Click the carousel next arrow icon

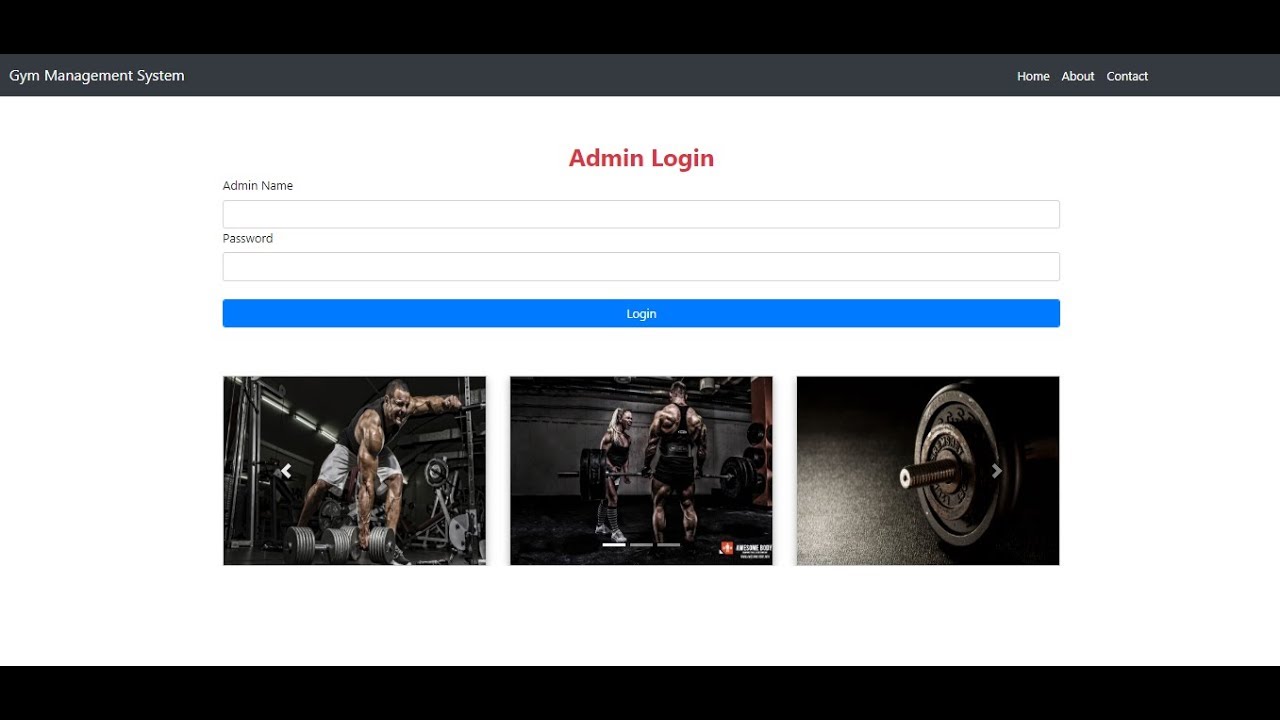pyautogui.click(x=996, y=471)
